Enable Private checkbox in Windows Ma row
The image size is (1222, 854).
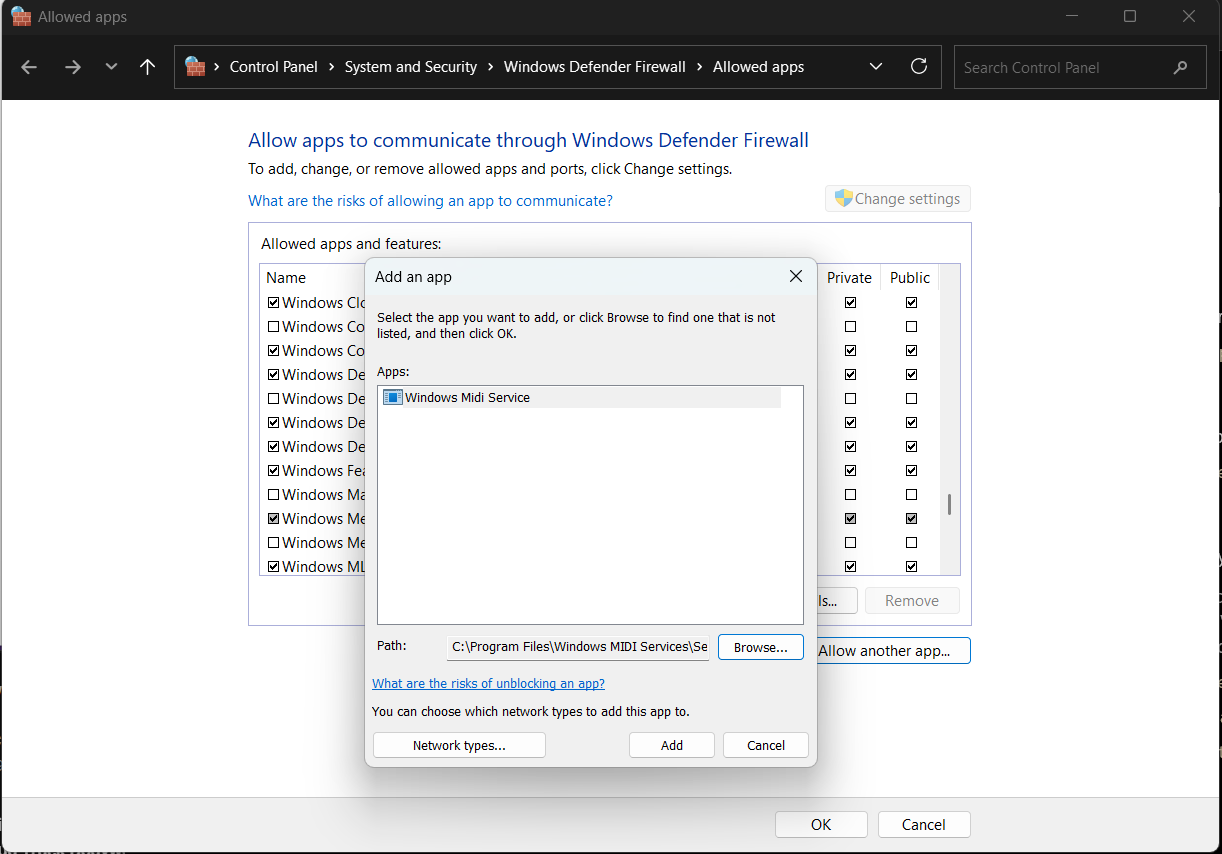[x=850, y=494]
